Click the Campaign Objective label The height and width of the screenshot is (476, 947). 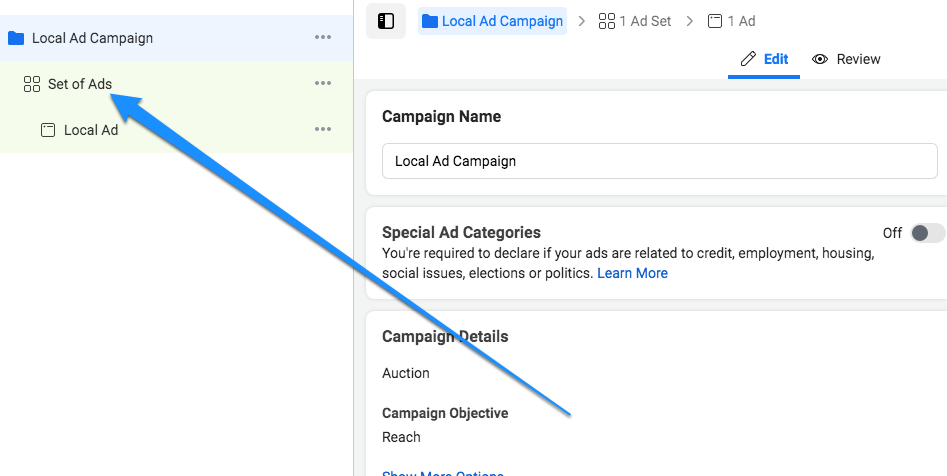pyautogui.click(x=445, y=413)
